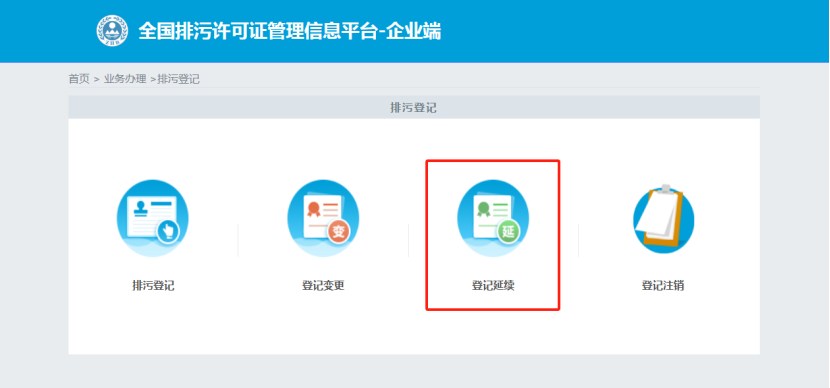
Task: Open the 登记变更 document icon
Action: pyautogui.click(x=323, y=218)
